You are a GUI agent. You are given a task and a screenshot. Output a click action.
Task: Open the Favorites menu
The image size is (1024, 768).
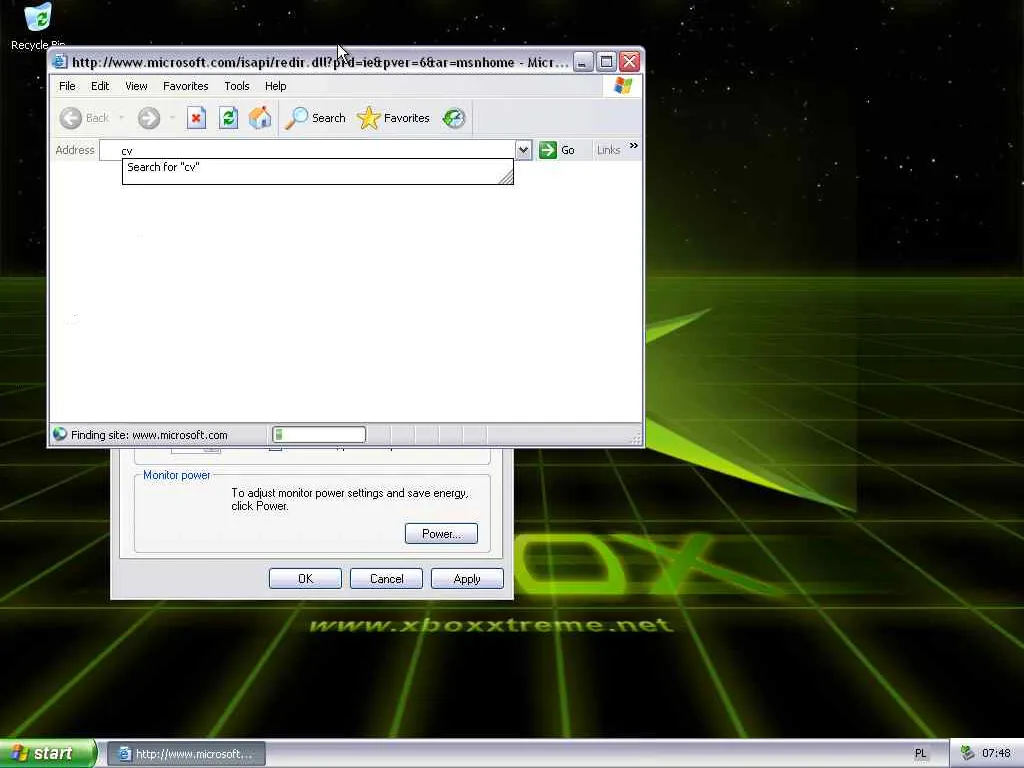[x=185, y=86]
